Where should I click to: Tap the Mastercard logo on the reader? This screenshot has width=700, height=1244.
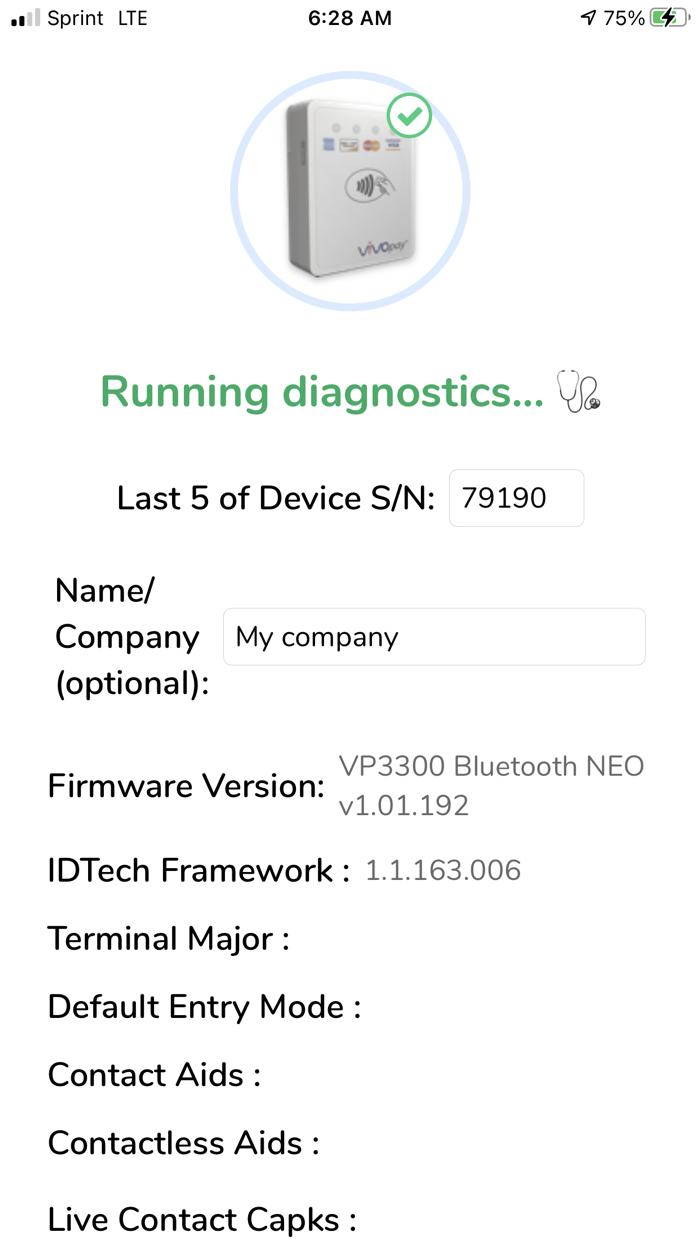point(370,145)
